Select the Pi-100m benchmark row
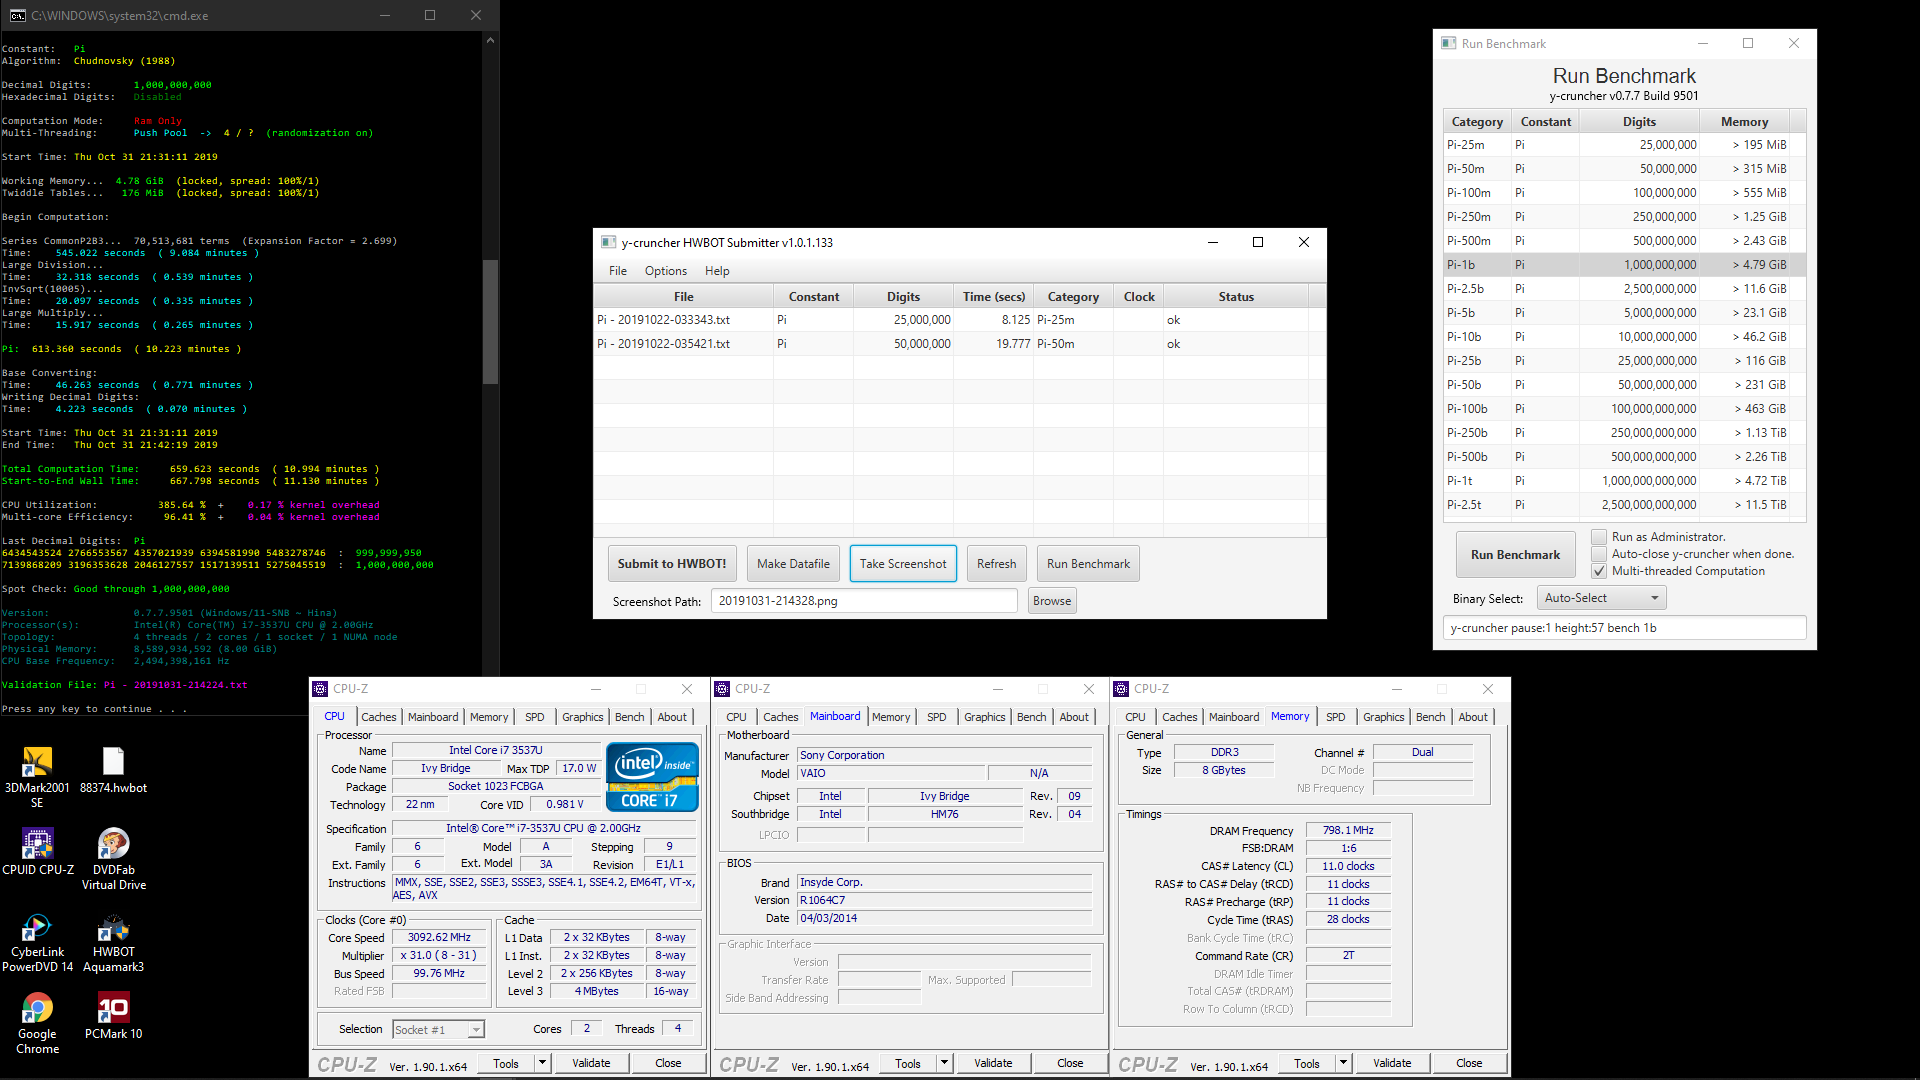The width and height of the screenshot is (1920, 1080). [1624, 193]
